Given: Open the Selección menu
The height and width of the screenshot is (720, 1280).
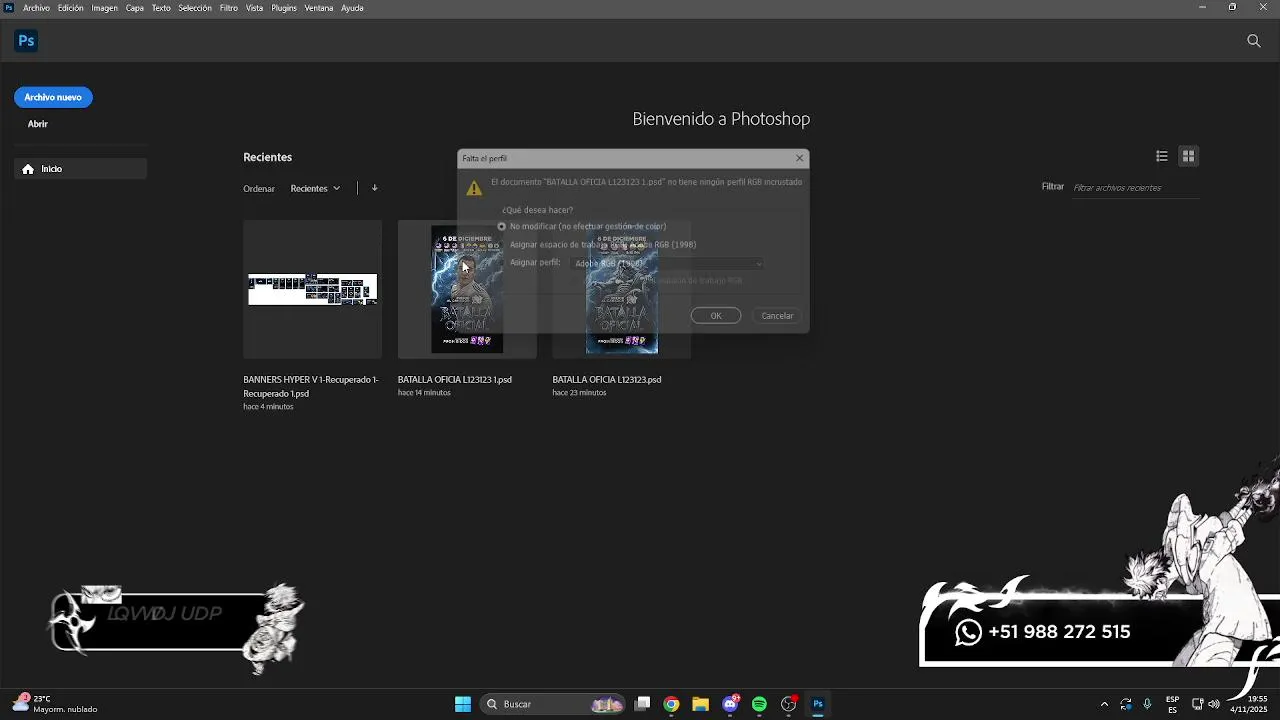Looking at the screenshot, I should point(195,7).
